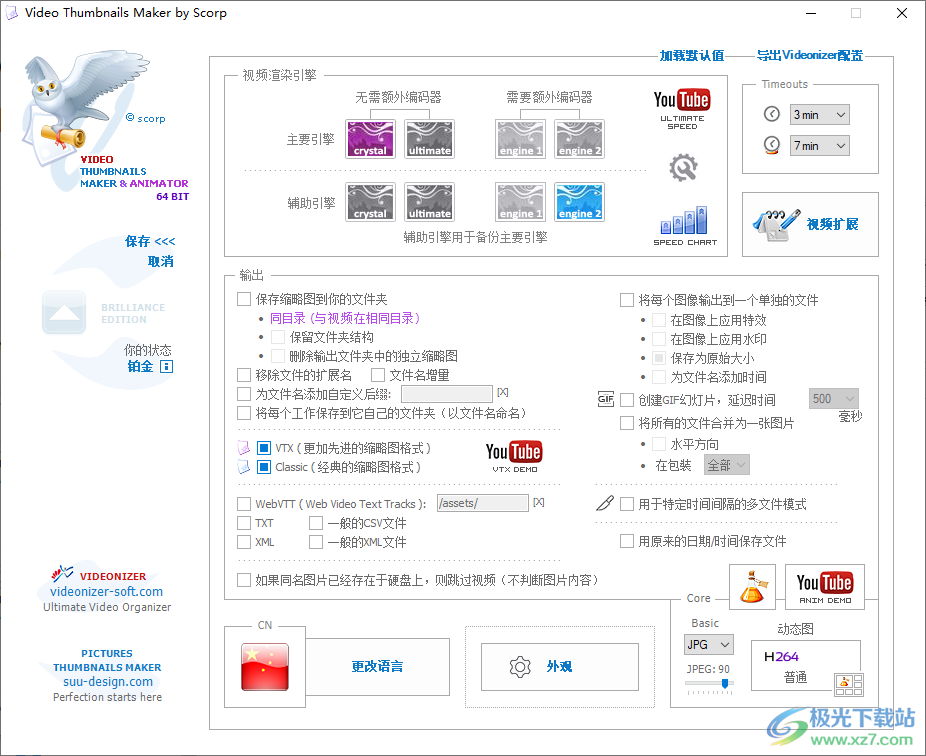Check 创建GIF幻灯片 option

[x=627, y=400]
